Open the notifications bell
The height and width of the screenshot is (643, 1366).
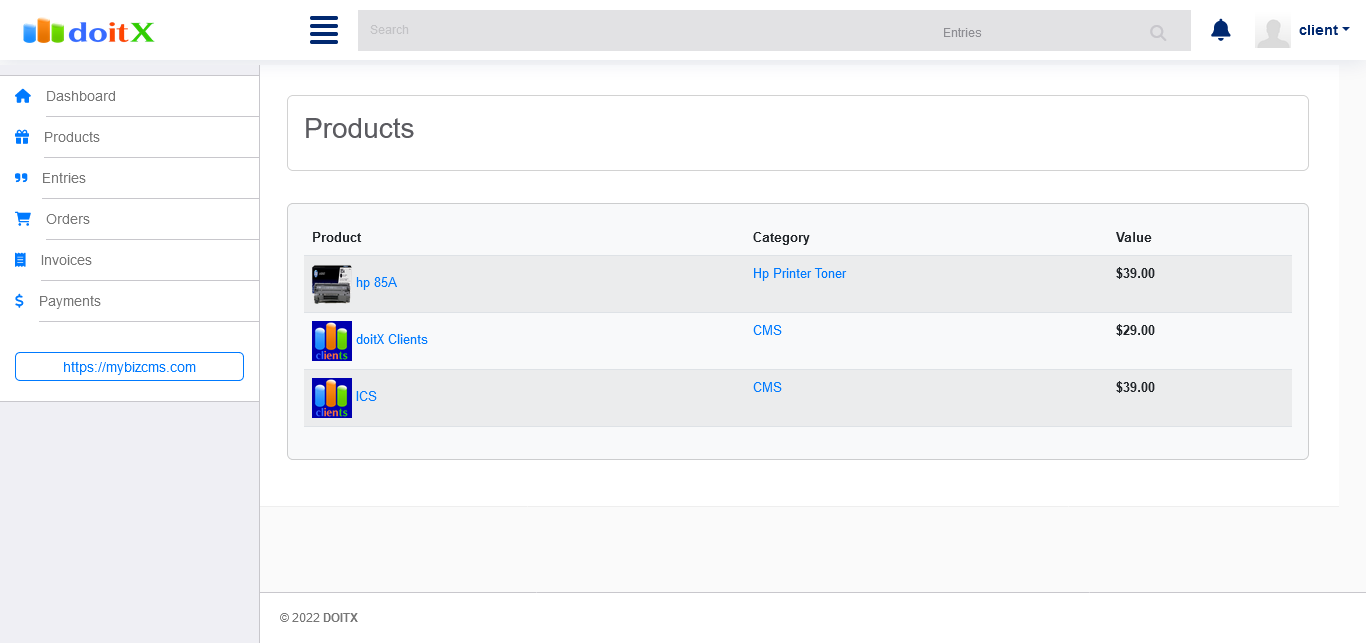1220,30
